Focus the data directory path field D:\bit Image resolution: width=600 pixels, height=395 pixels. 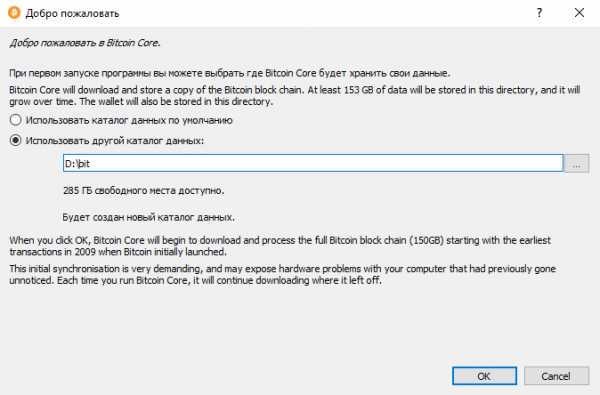click(x=313, y=163)
